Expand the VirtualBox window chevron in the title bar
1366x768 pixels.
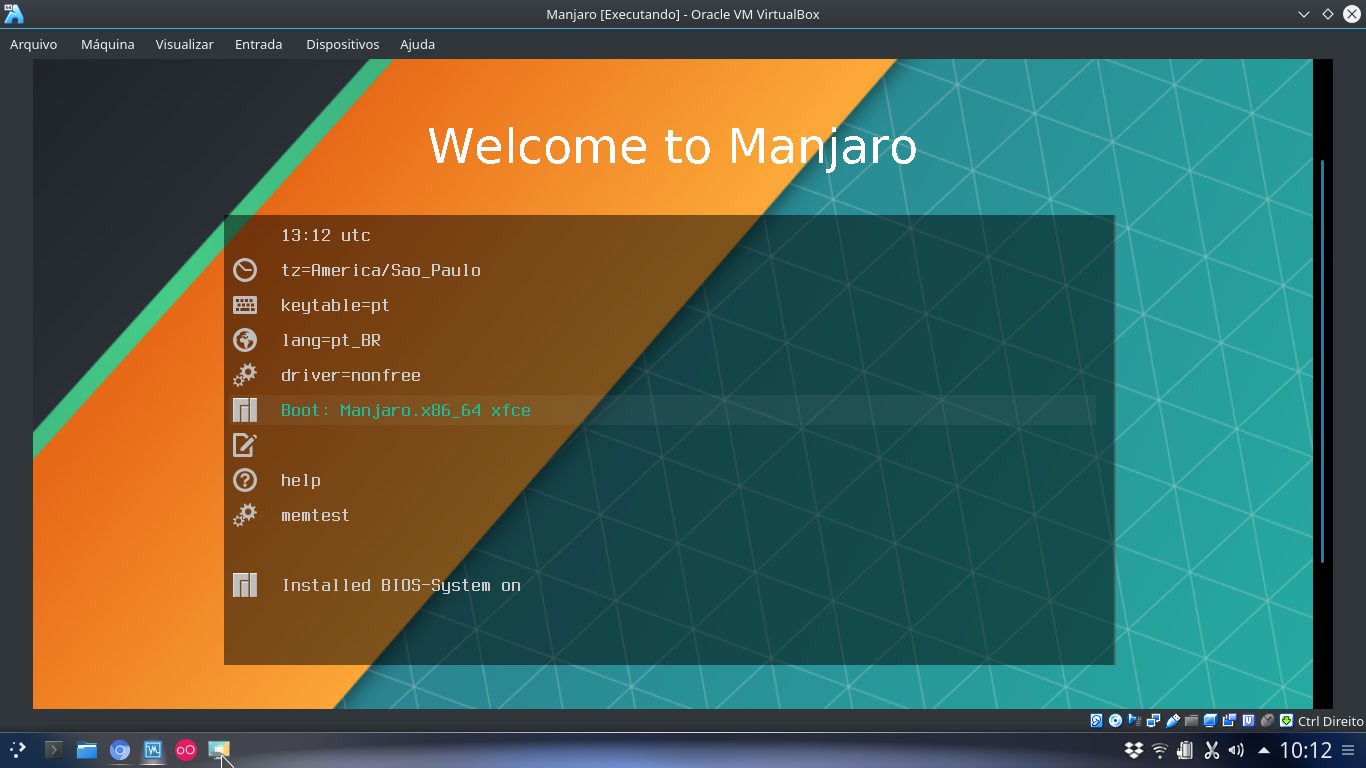tap(1302, 14)
